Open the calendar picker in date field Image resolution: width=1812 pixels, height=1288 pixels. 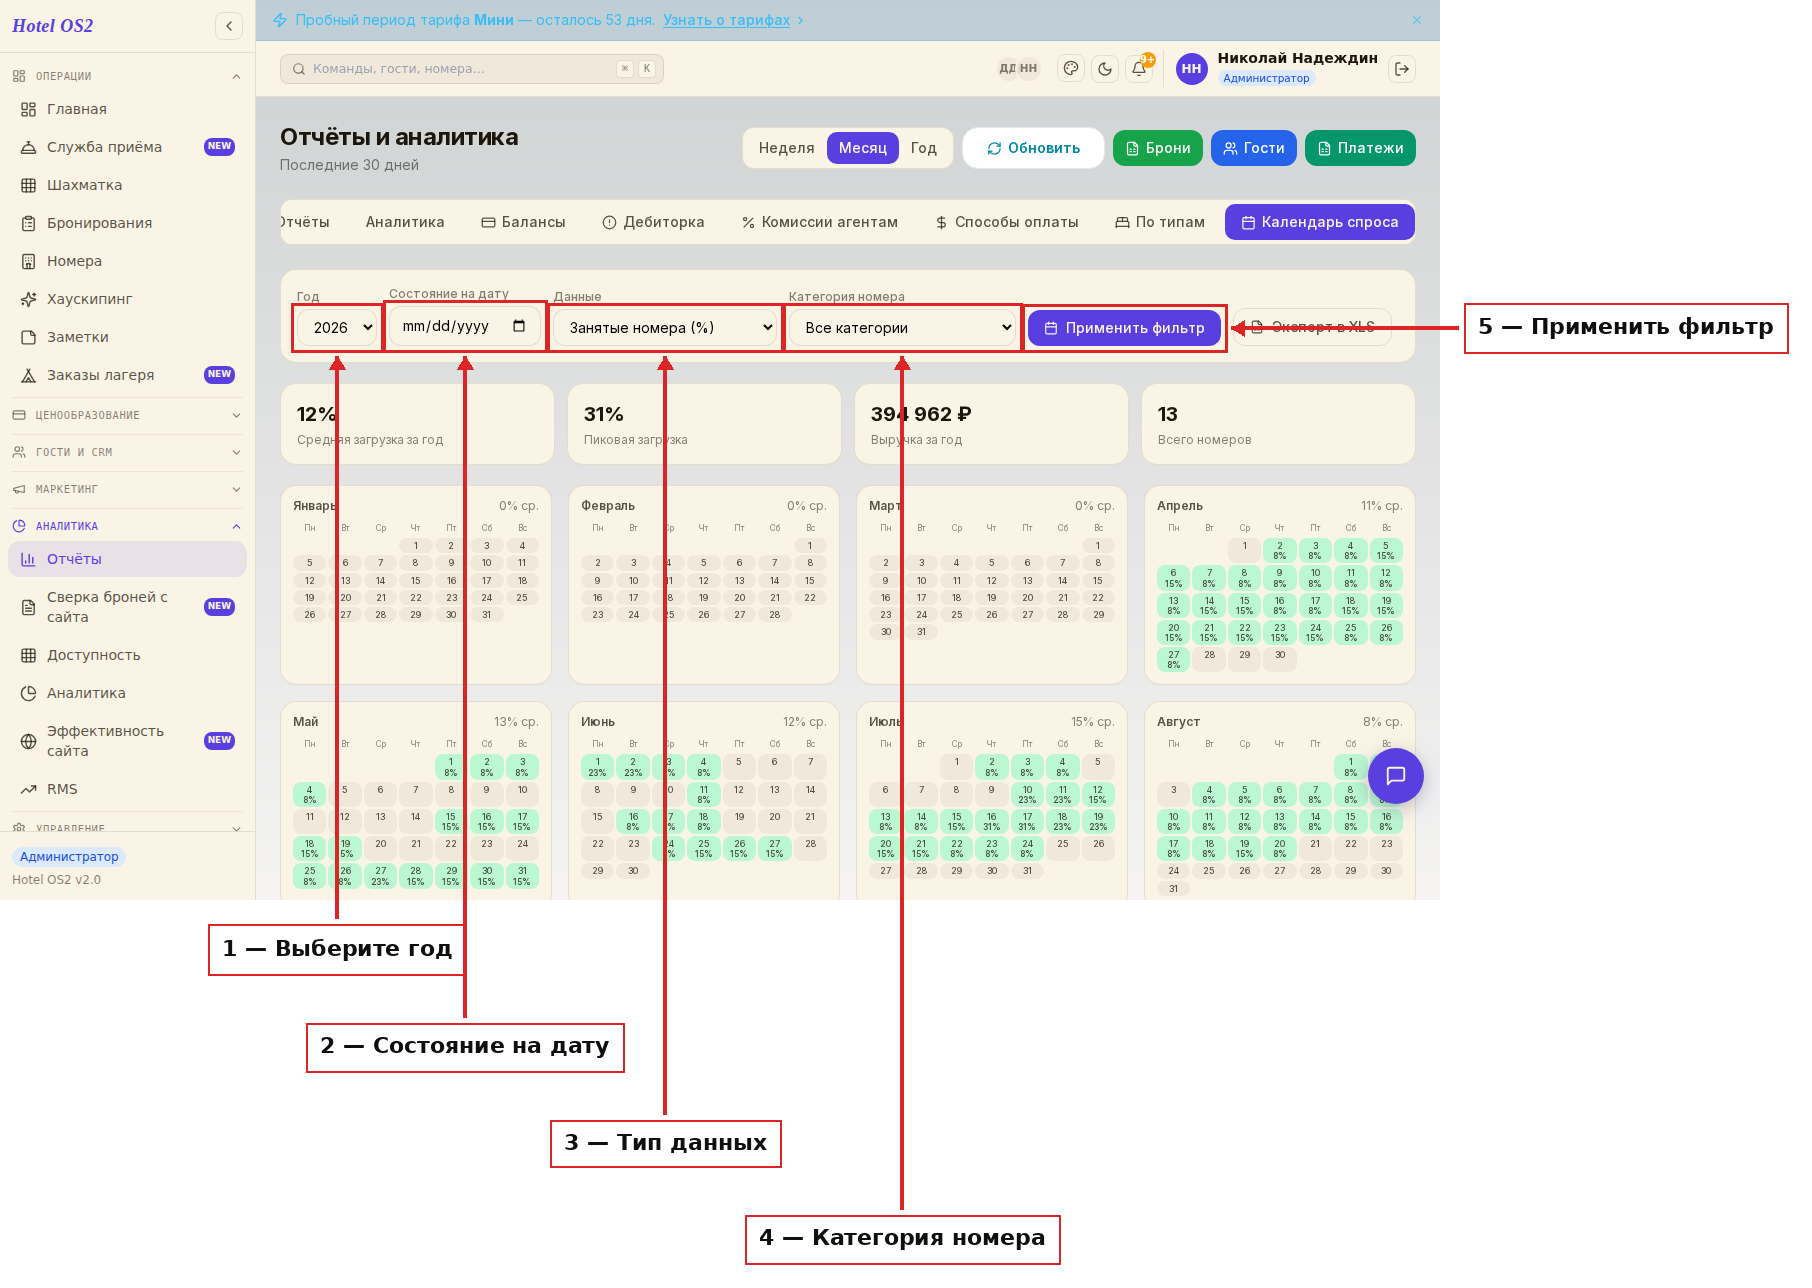pos(519,327)
